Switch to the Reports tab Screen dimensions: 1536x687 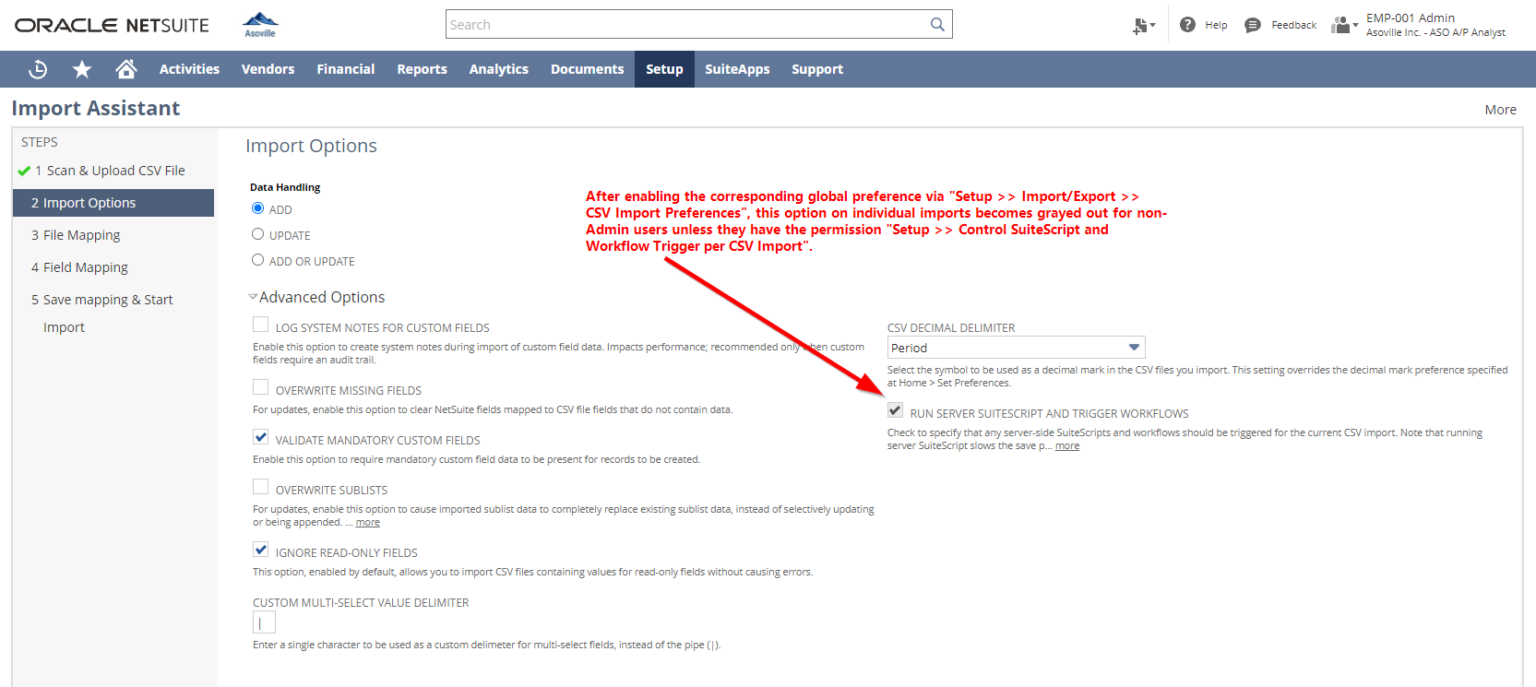421,68
